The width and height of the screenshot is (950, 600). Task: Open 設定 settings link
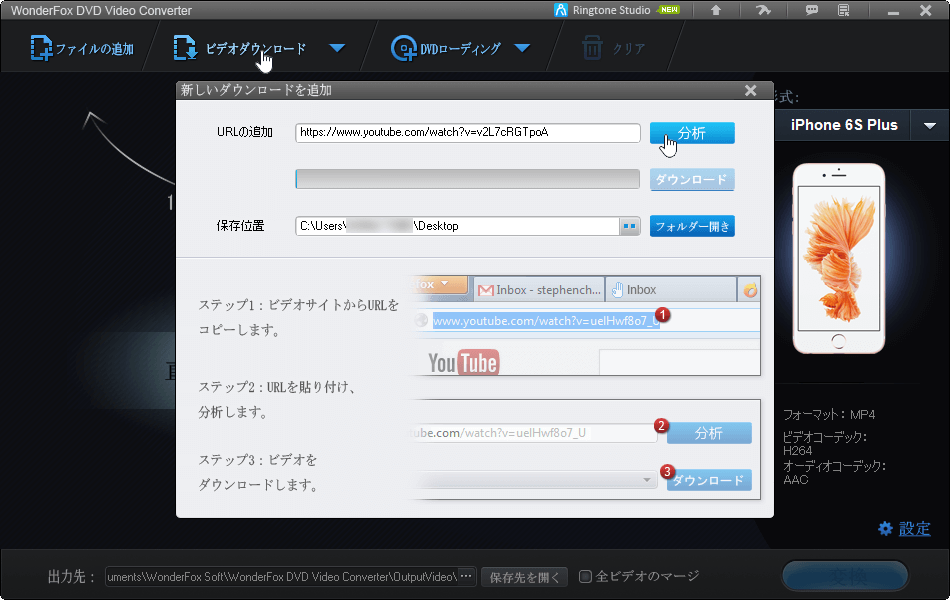pyautogui.click(x=914, y=528)
